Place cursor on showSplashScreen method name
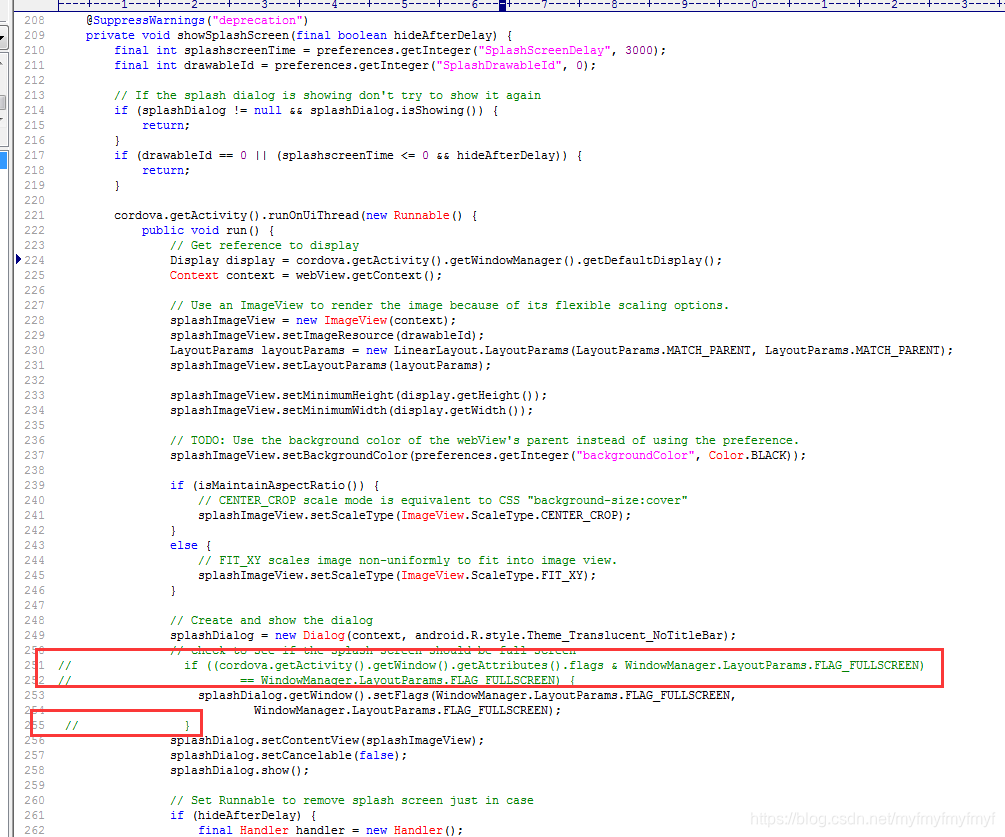This screenshot has width=1005, height=837. tap(233, 35)
